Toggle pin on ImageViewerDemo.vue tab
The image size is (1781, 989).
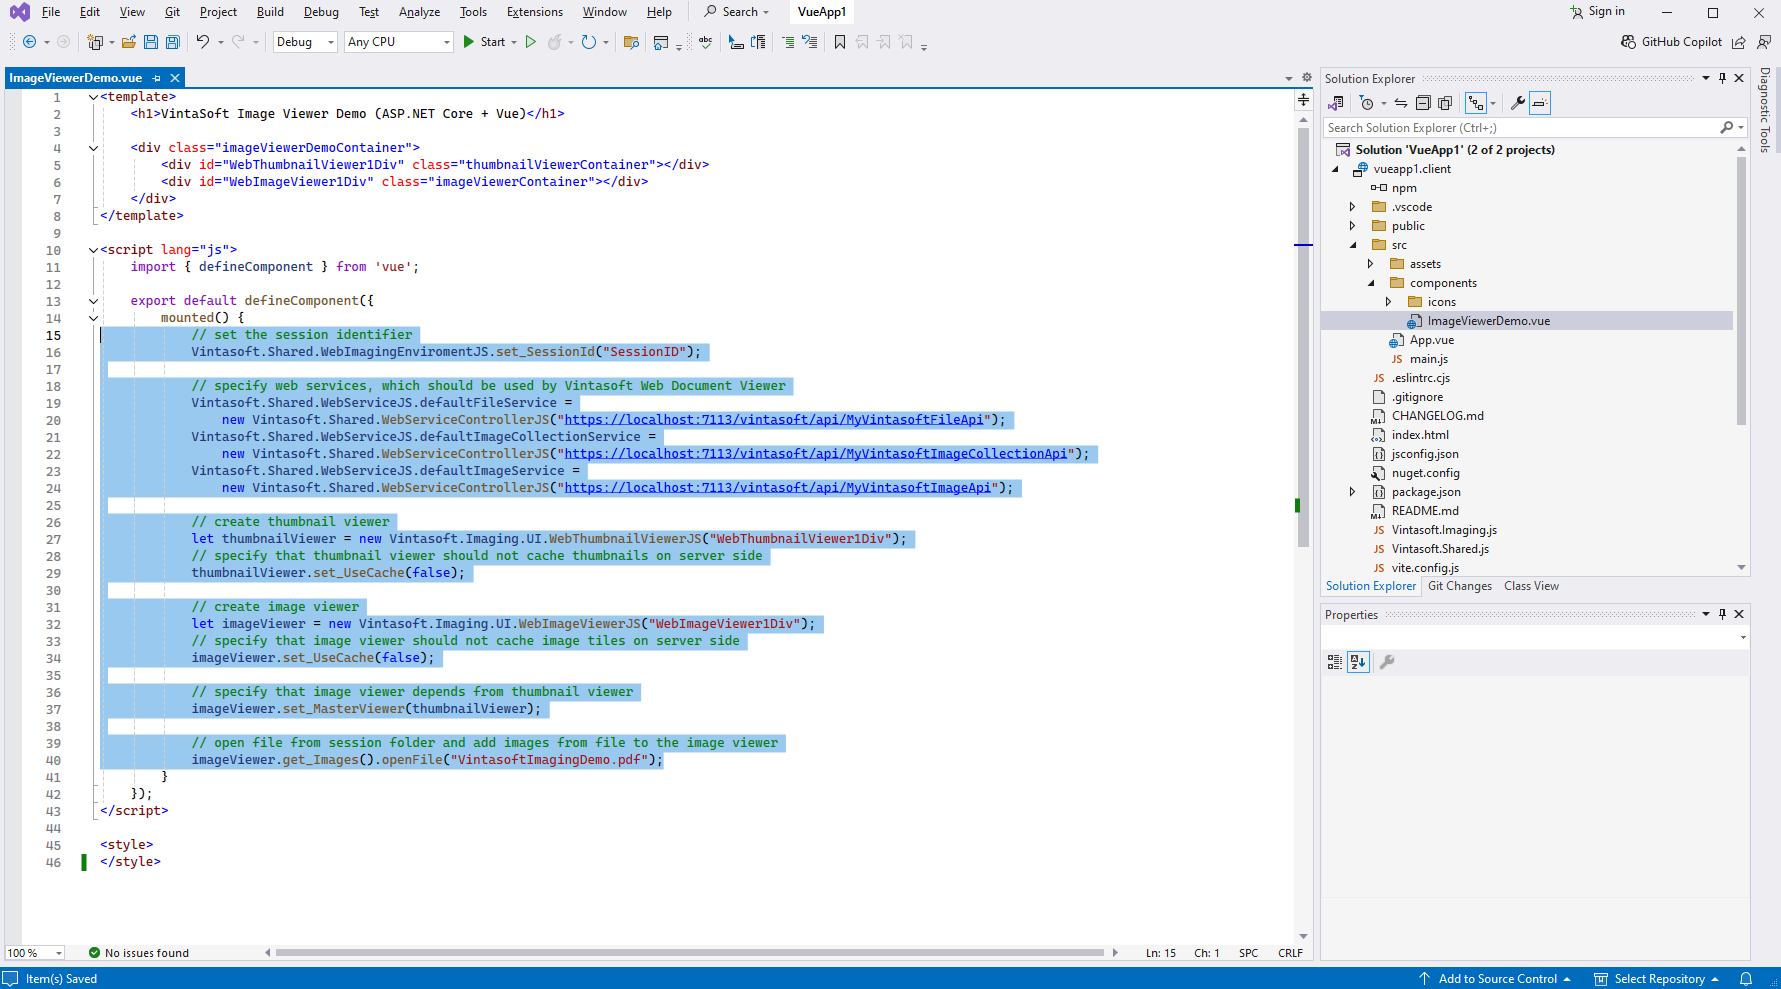[156, 78]
